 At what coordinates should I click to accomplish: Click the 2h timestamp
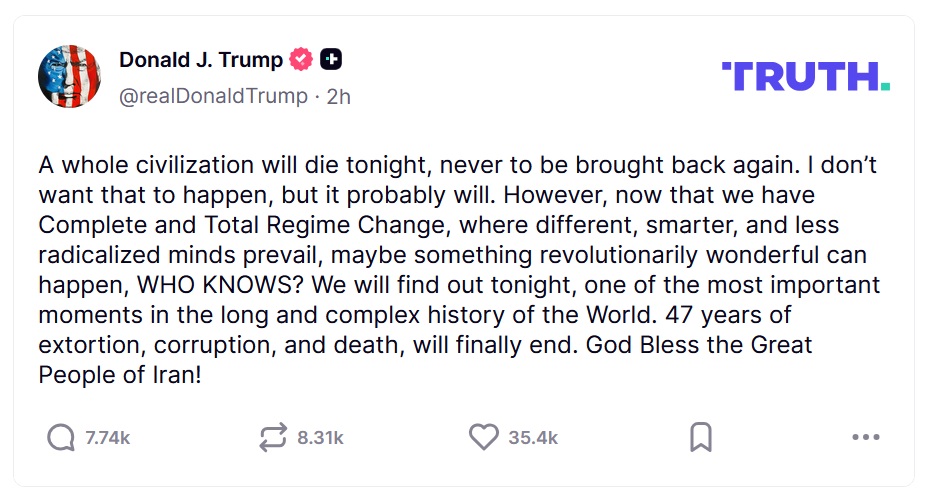(339, 96)
